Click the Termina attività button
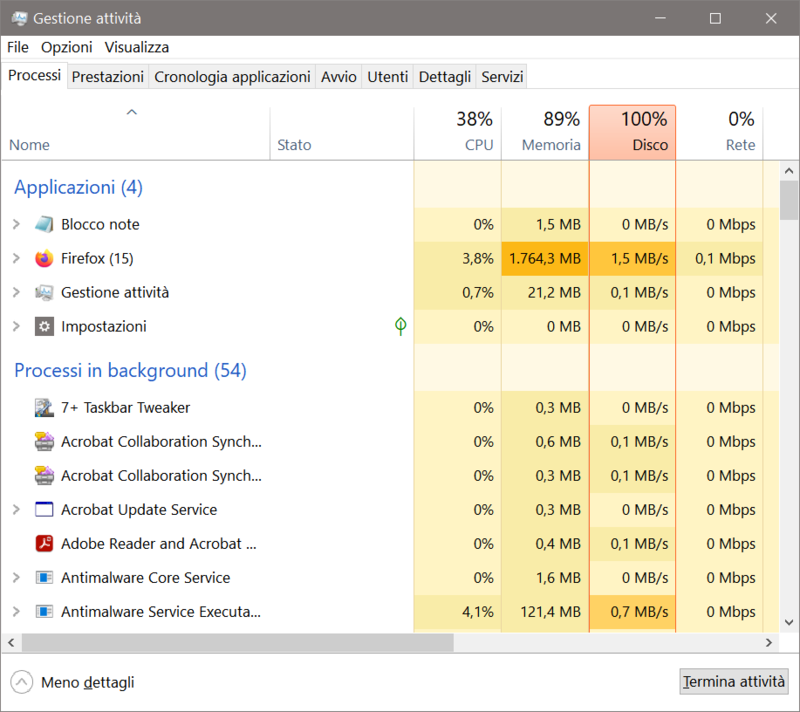This screenshot has height=712, width=800. [x=734, y=681]
